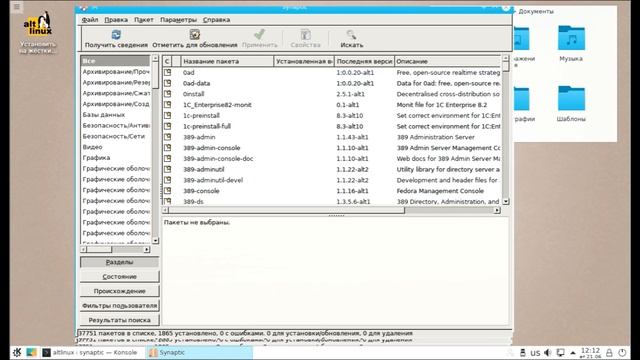Click status box of 1c-preinstall-full
This screenshot has height=360, width=640.
click(x=168, y=126)
